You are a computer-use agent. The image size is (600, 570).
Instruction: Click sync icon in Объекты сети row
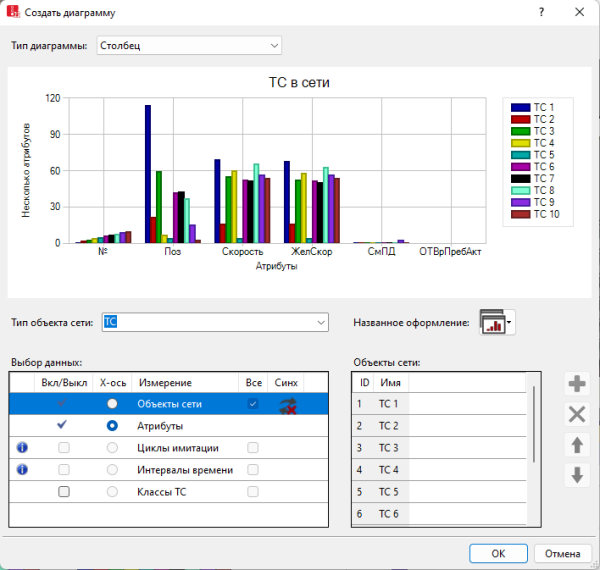[287, 404]
